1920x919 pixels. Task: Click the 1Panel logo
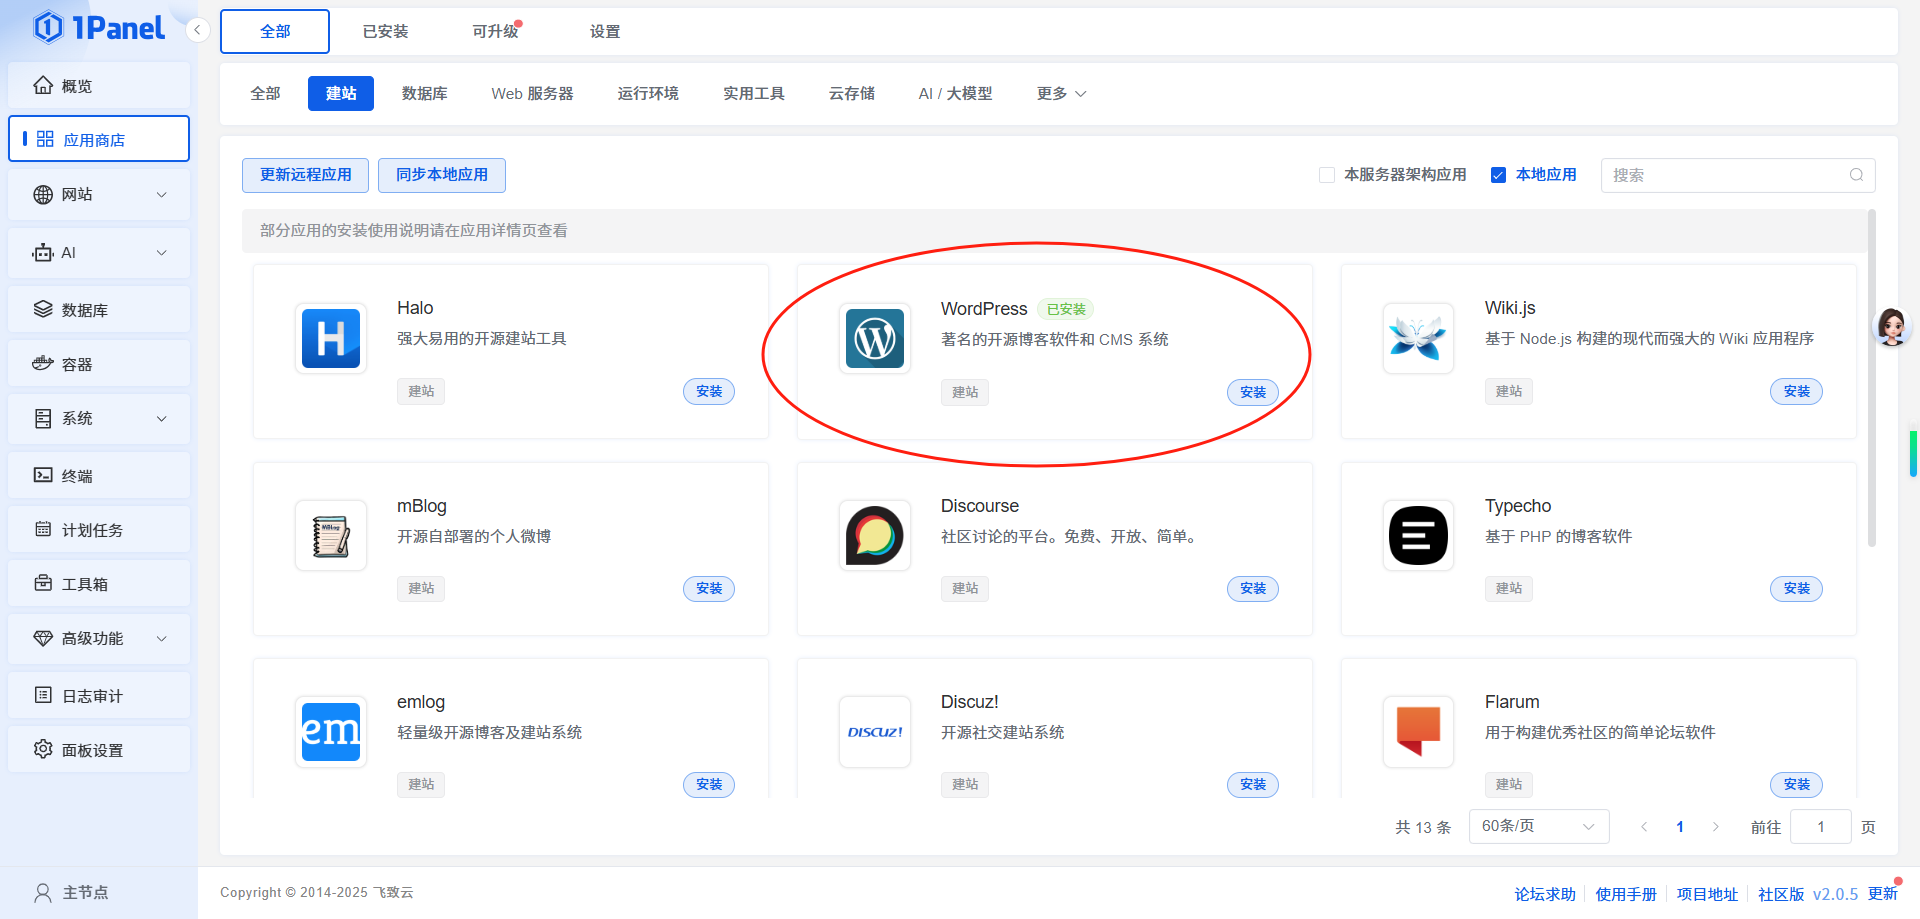tap(98, 28)
